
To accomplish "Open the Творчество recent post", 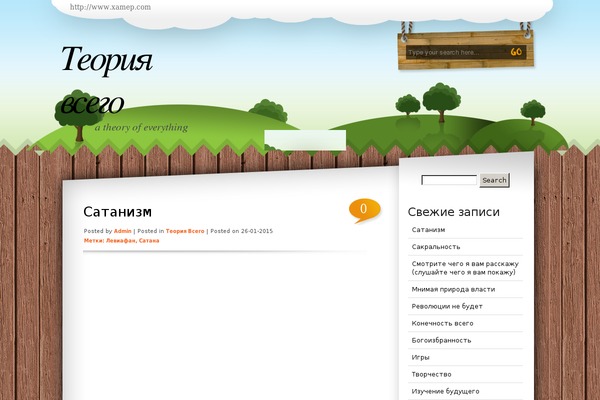I will pyautogui.click(x=432, y=374).
